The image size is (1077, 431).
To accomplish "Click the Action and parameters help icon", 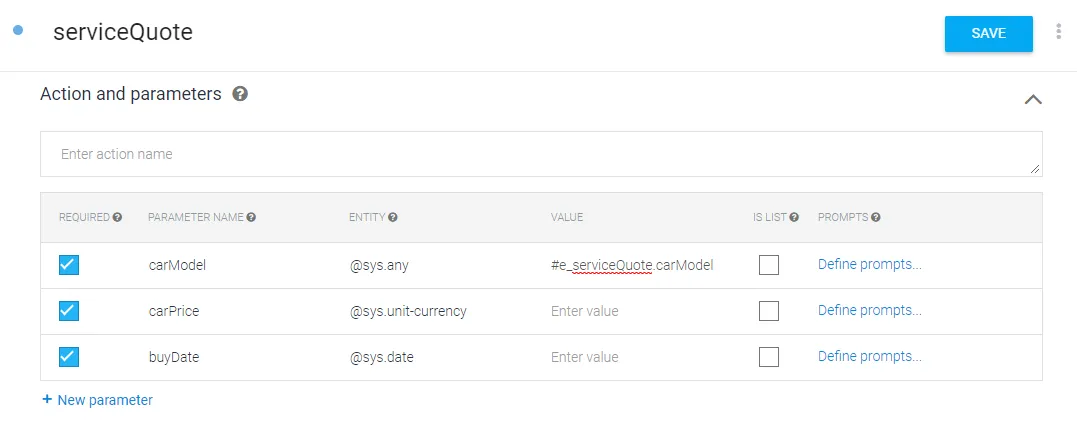I will pyautogui.click(x=240, y=94).
